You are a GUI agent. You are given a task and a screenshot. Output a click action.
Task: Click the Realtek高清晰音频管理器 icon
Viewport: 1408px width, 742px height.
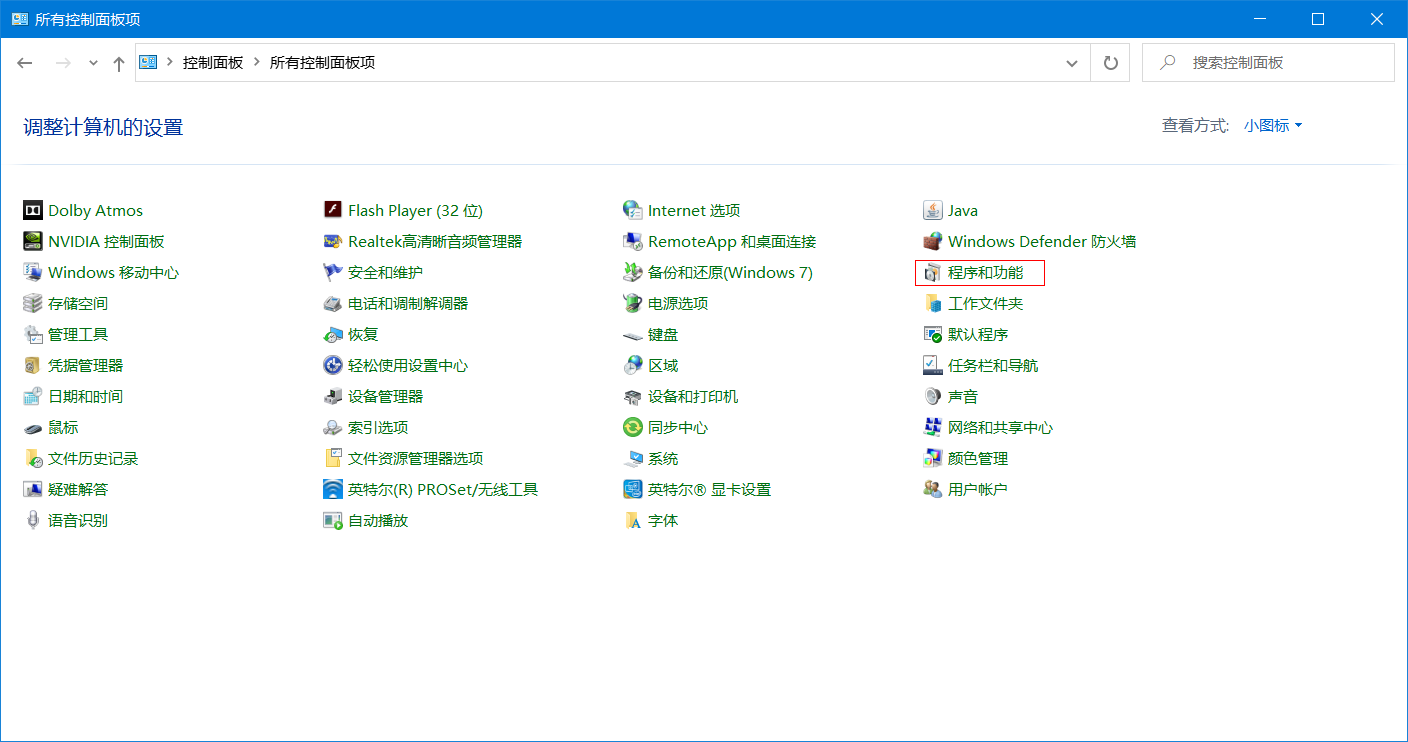333,241
